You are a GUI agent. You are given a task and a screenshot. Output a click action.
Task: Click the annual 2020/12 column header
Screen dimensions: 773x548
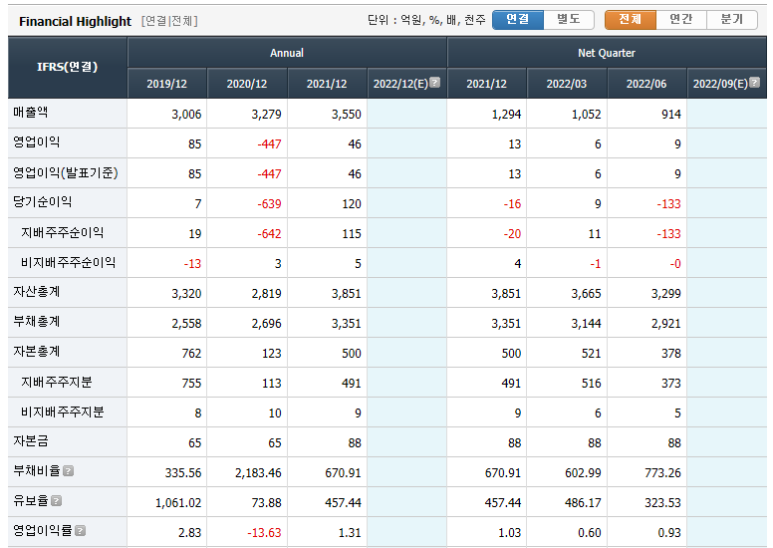[x=247, y=84]
